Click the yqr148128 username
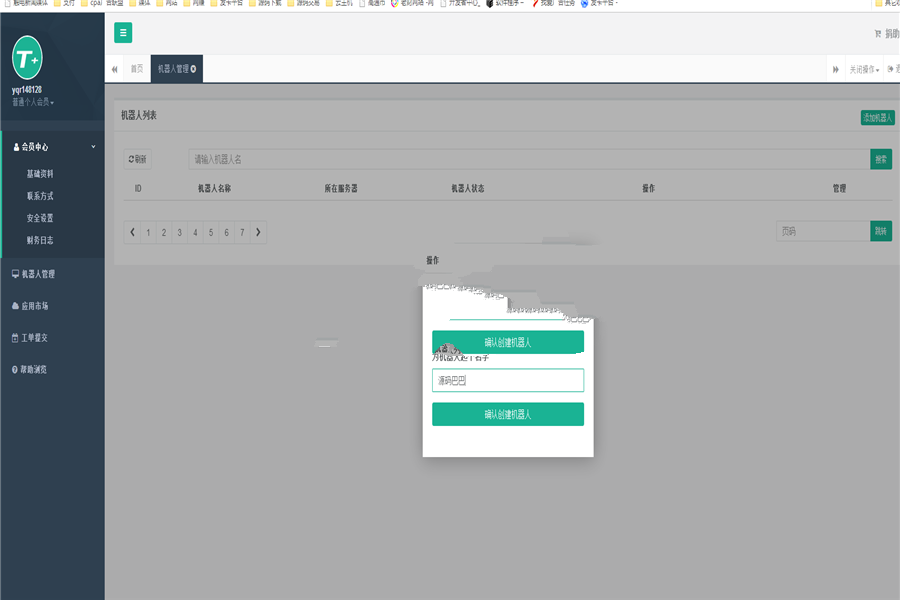 (x=26, y=90)
